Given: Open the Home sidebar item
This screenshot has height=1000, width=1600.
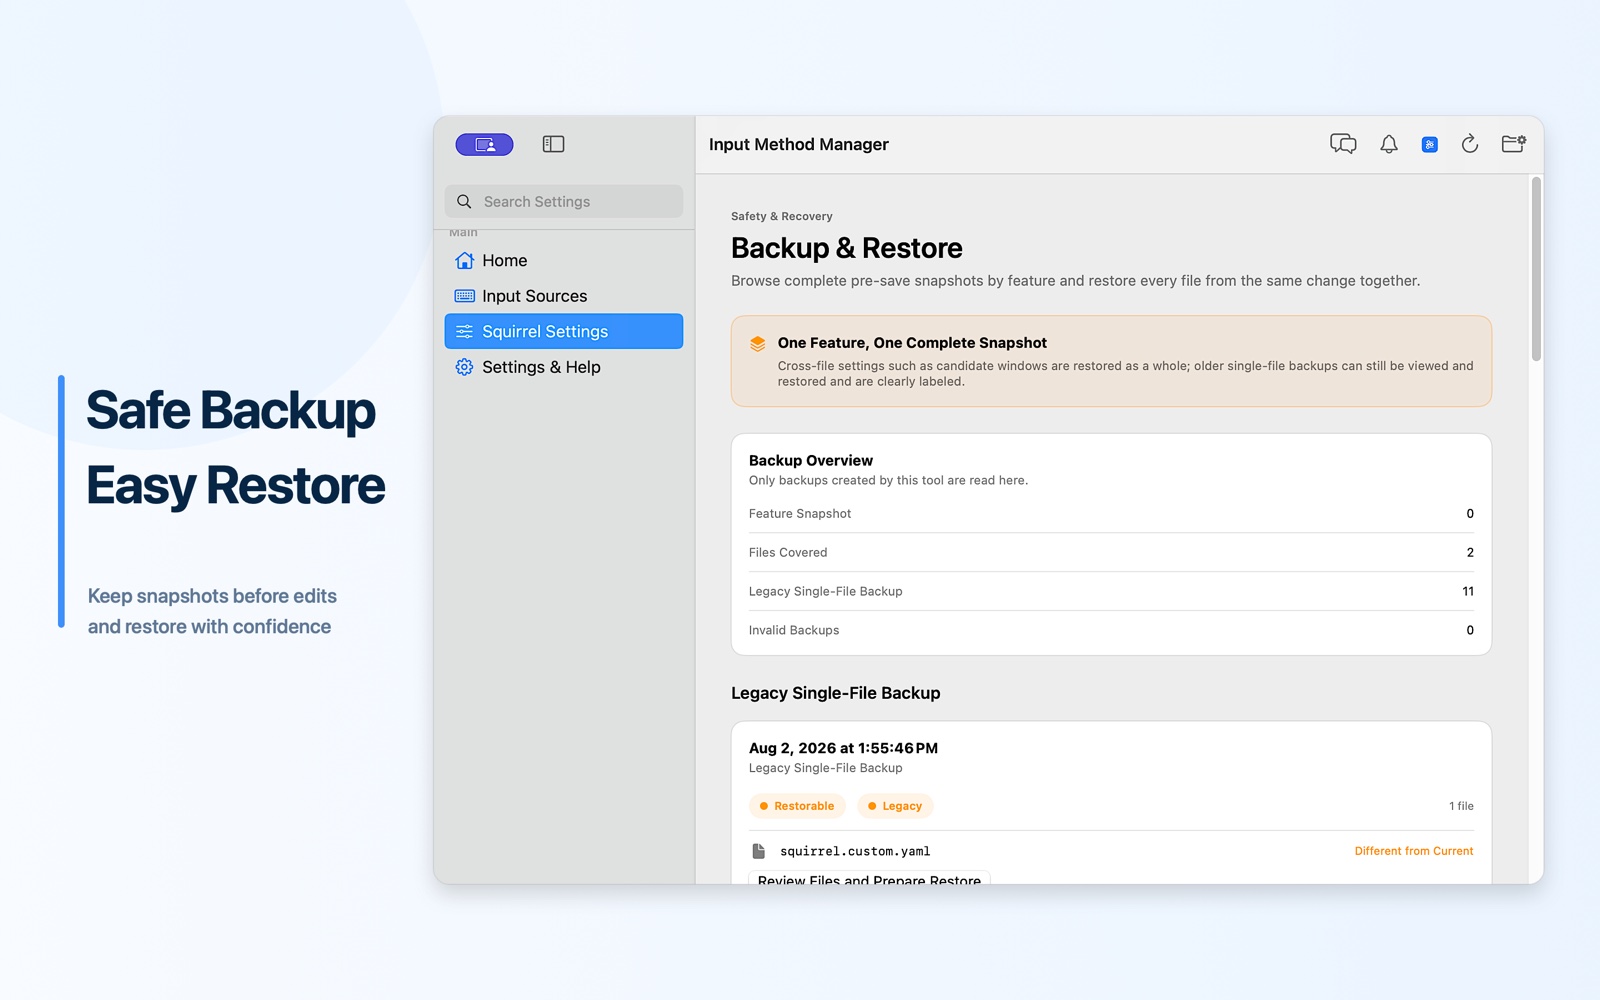Looking at the screenshot, I should click(564, 260).
